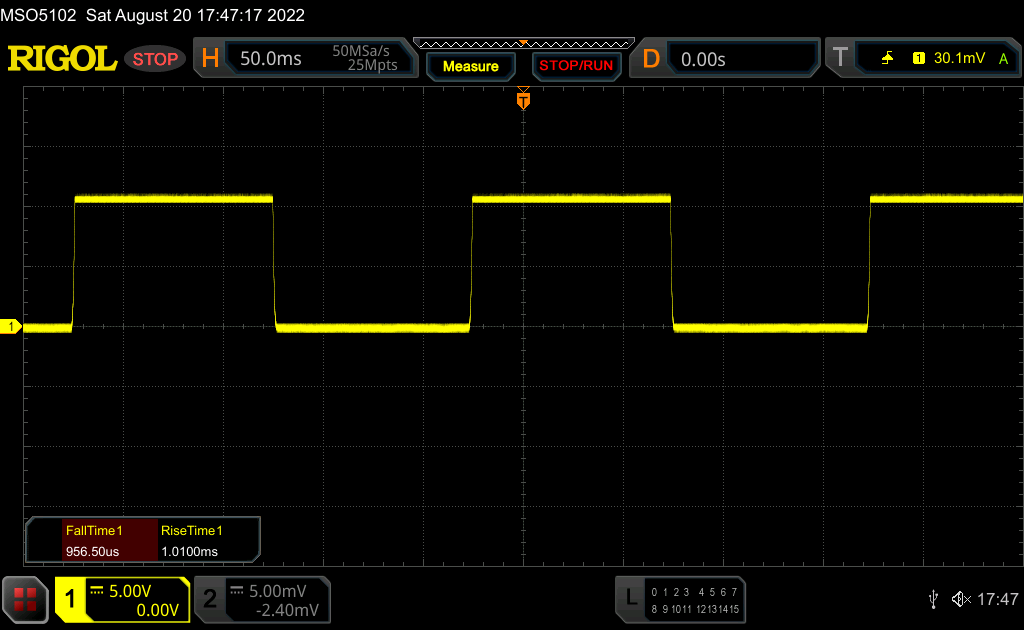Click the digital channels 0-15 listing
Image resolution: width=1024 pixels, height=630 pixels.
pos(695,601)
